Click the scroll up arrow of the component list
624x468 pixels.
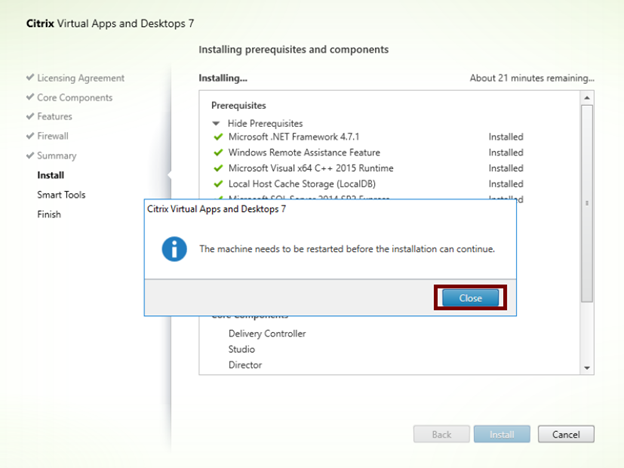[587, 98]
